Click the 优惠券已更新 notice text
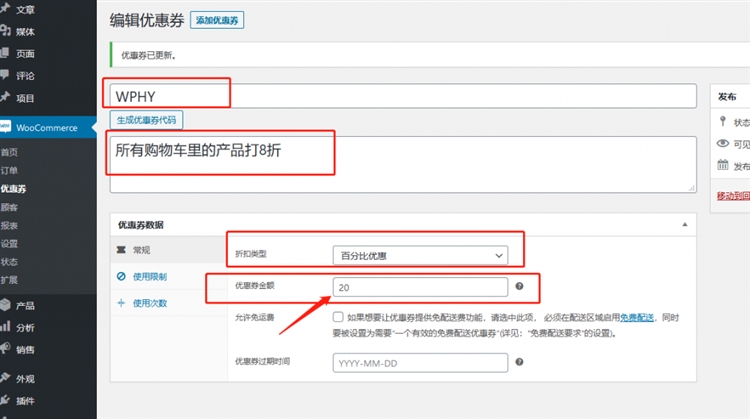 [x=148, y=55]
